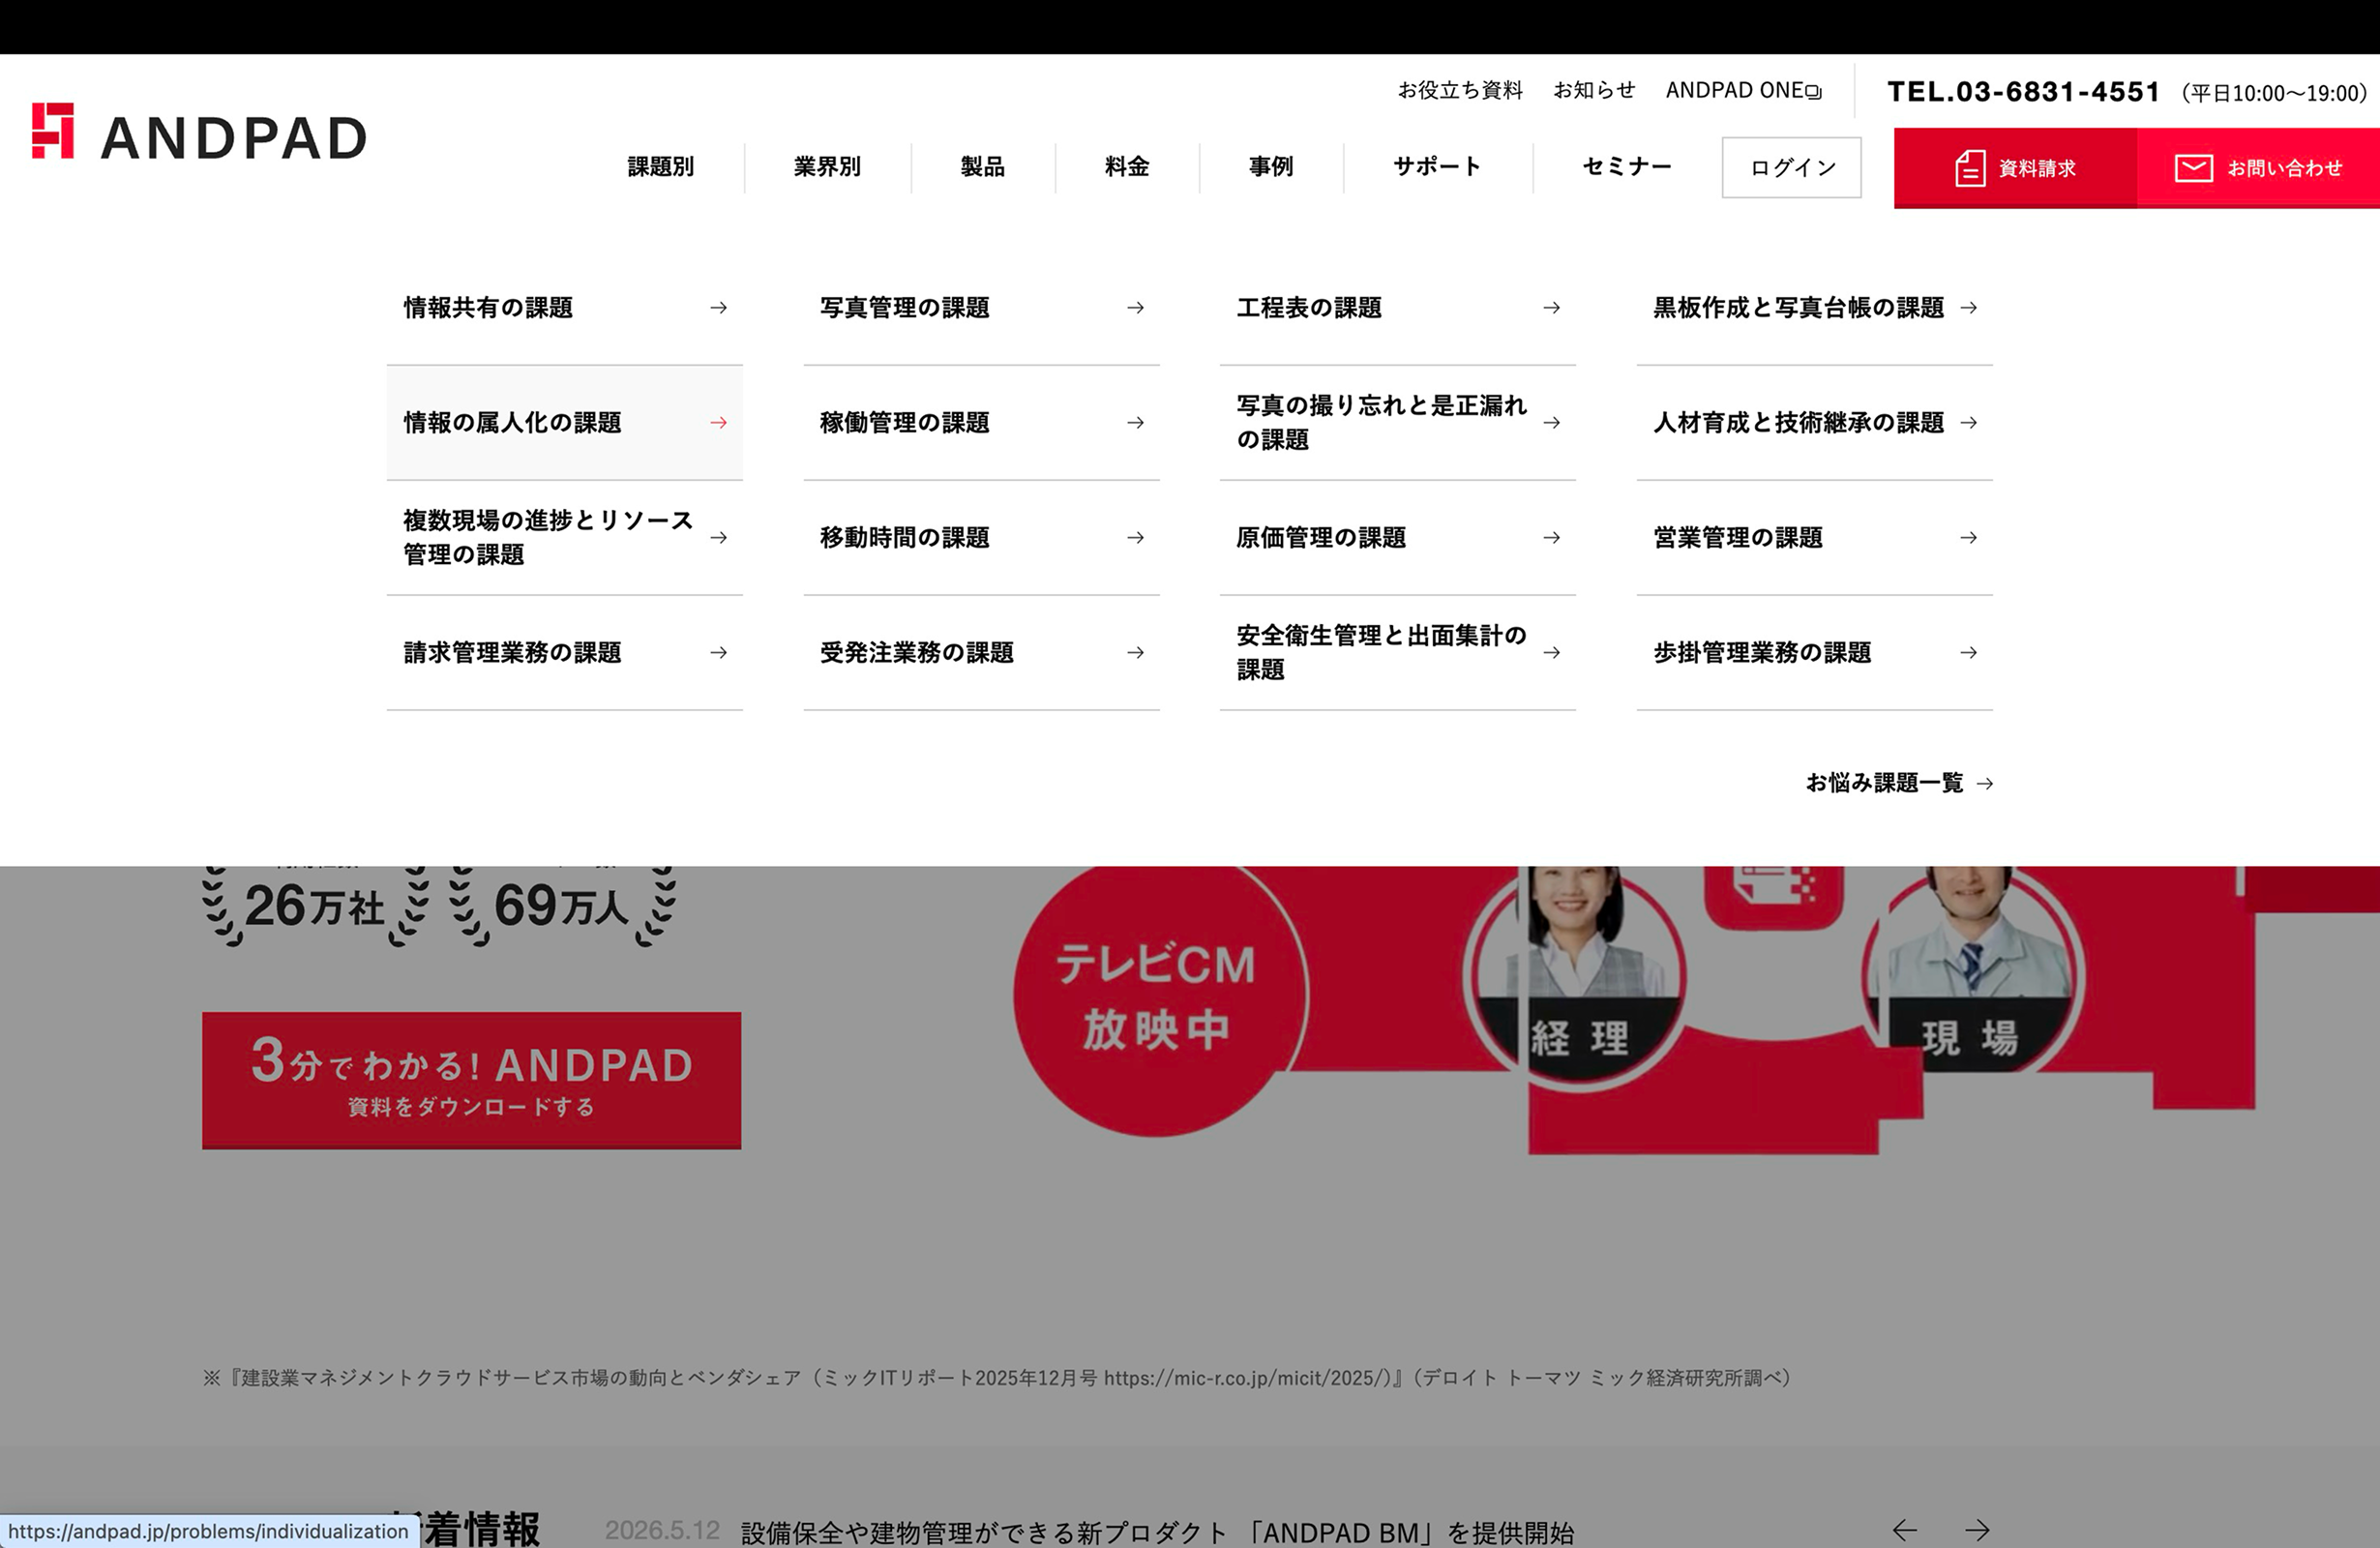Select 受発注業務の課題 menu entry

pyautogui.click(x=981, y=653)
